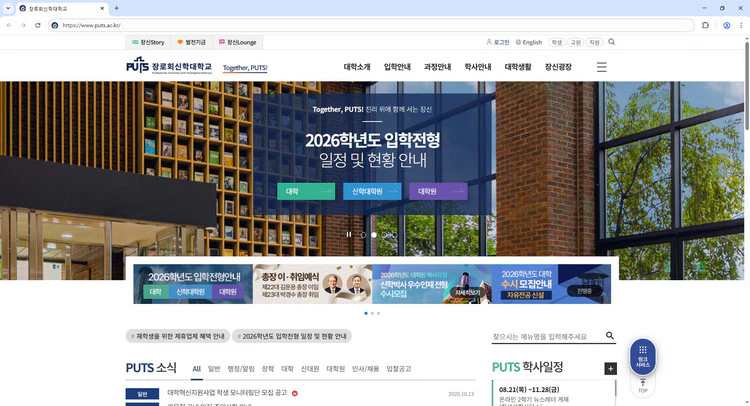
Task: Open the browser profile icon
Action: click(727, 25)
